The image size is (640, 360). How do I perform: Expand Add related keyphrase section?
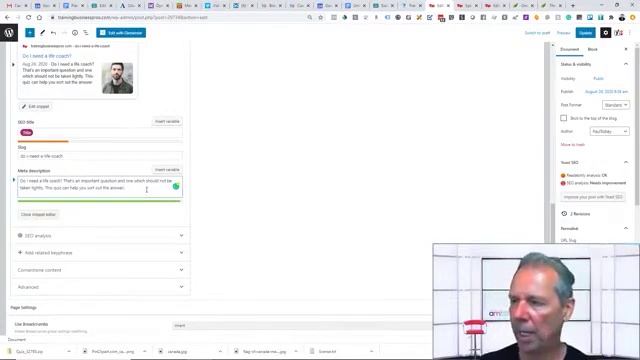point(100,253)
